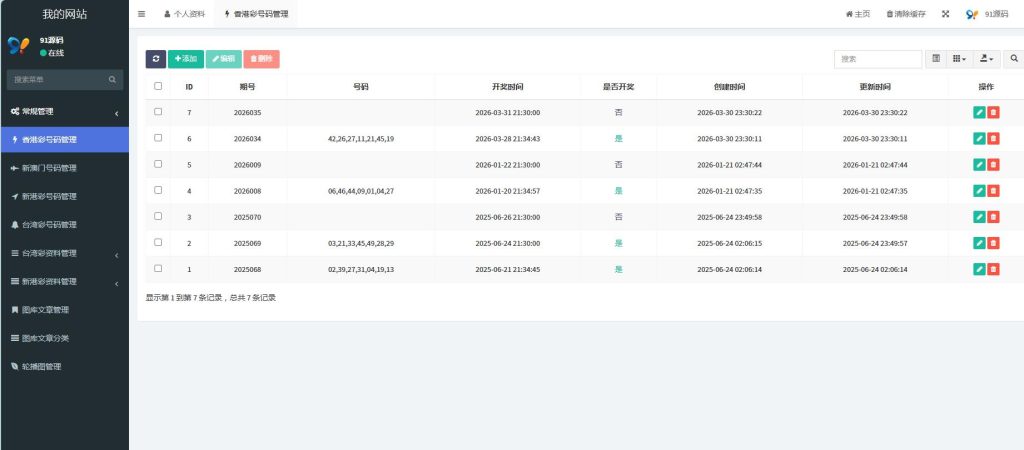The width and height of the screenshot is (1024, 450).
Task: Click the 搜索 input above the table
Action: click(x=877, y=59)
